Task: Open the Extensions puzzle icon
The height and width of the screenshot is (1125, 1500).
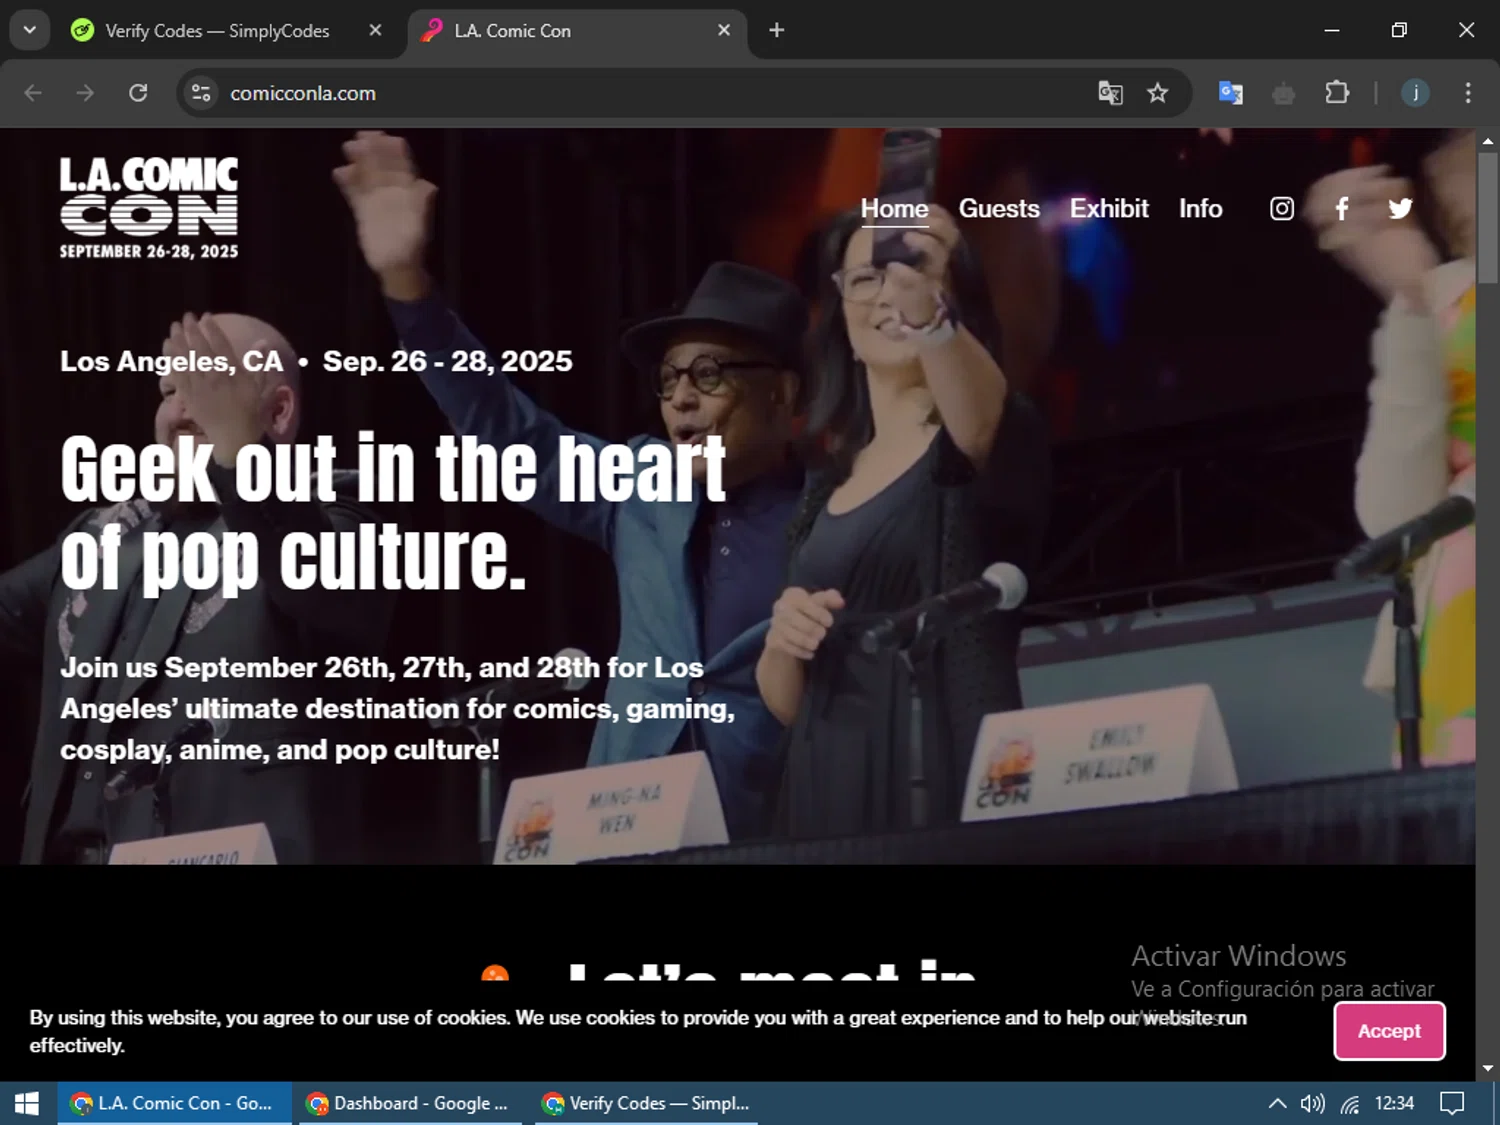Action: point(1337,93)
